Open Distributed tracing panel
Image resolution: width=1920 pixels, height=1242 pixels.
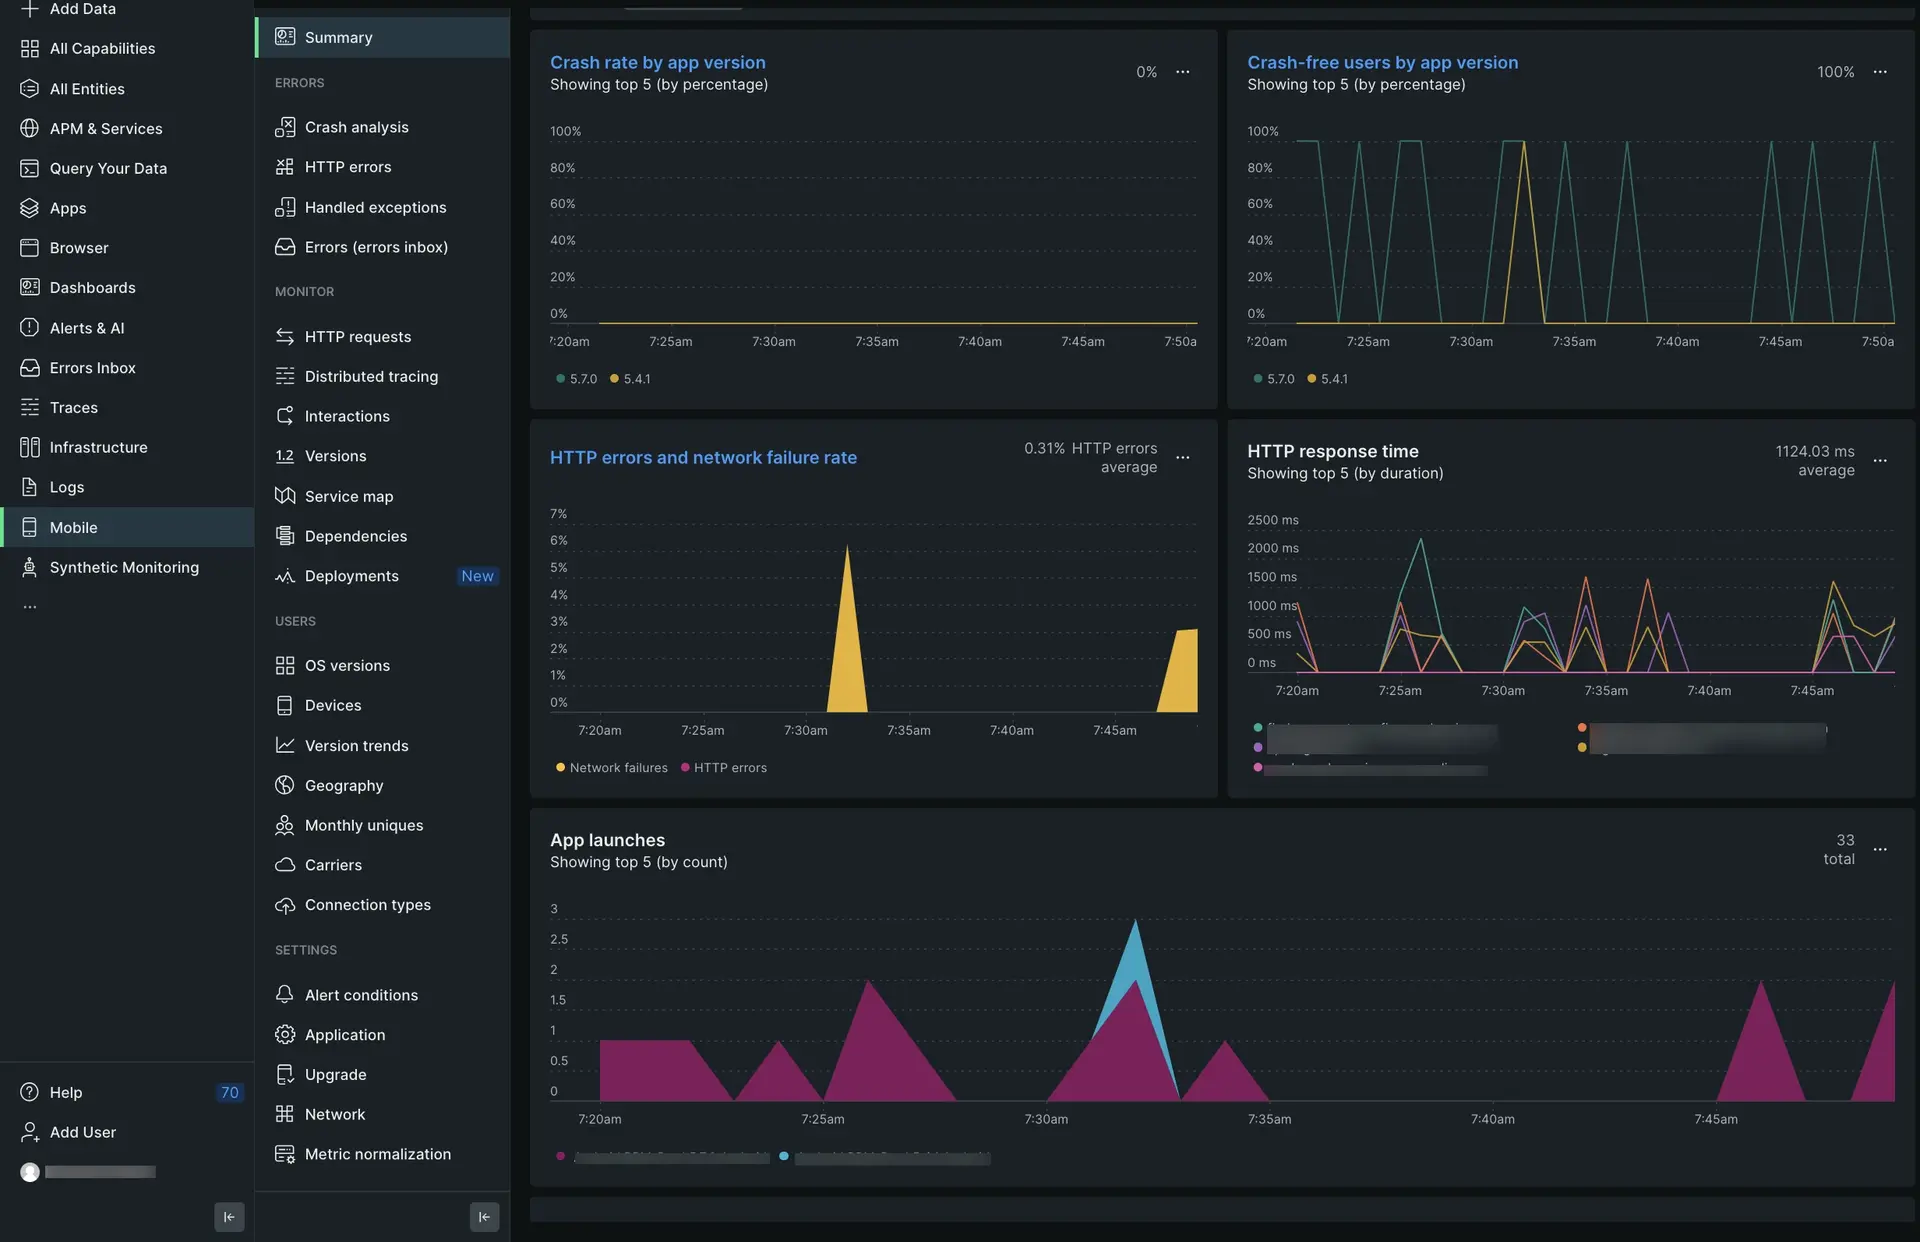tap(371, 376)
